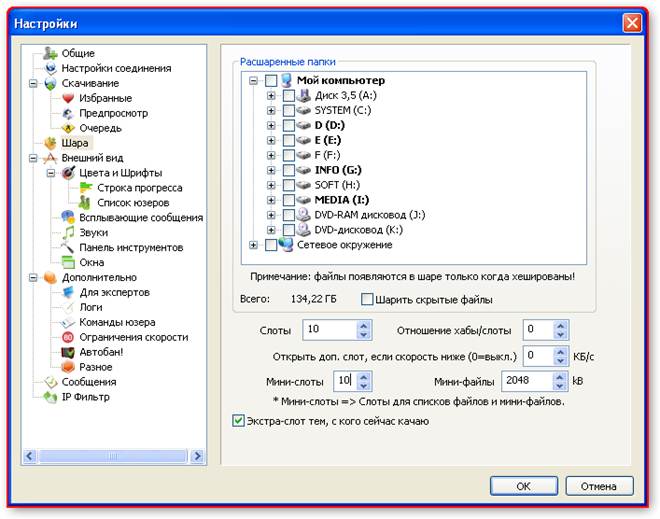
Task: Open the Избранные settings page
Action: [x=105, y=98]
